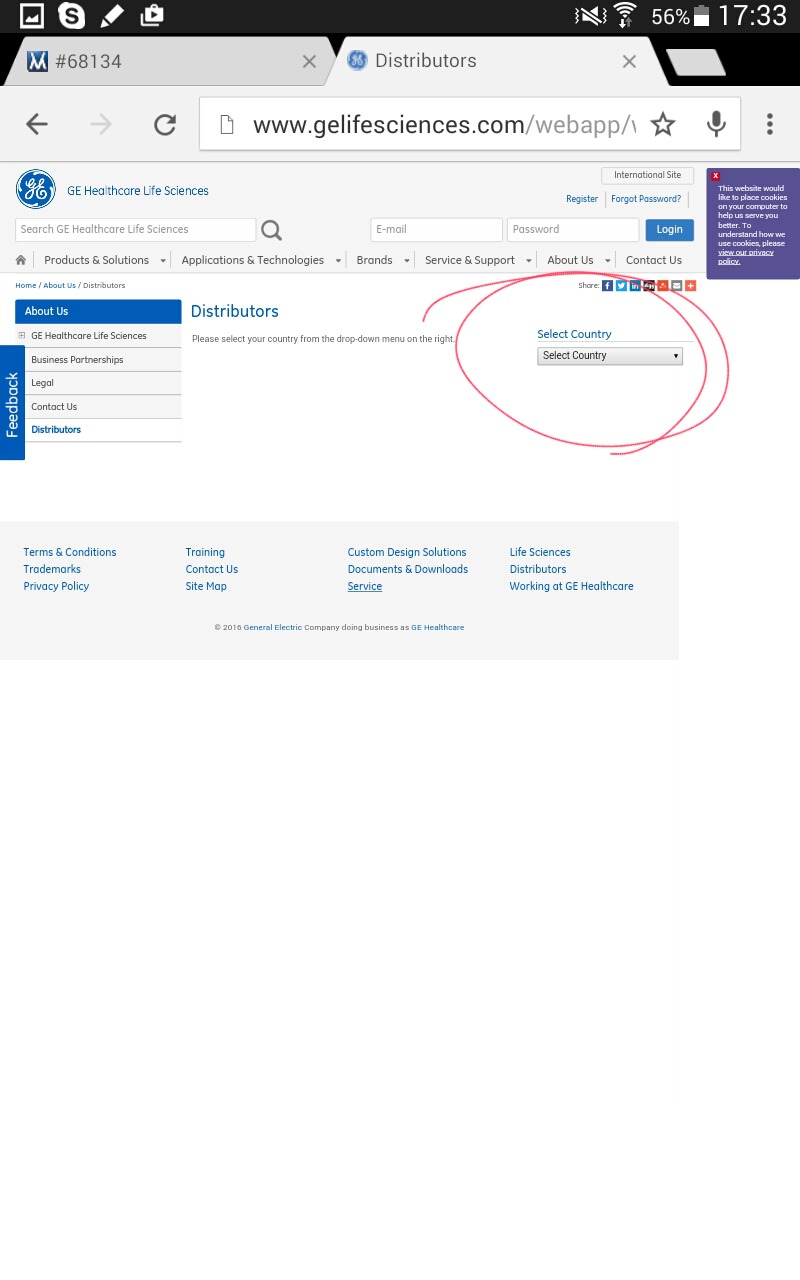This screenshot has height=1280, width=800.
Task: Click the GE logo in the site header
Action: (x=36, y=189)
